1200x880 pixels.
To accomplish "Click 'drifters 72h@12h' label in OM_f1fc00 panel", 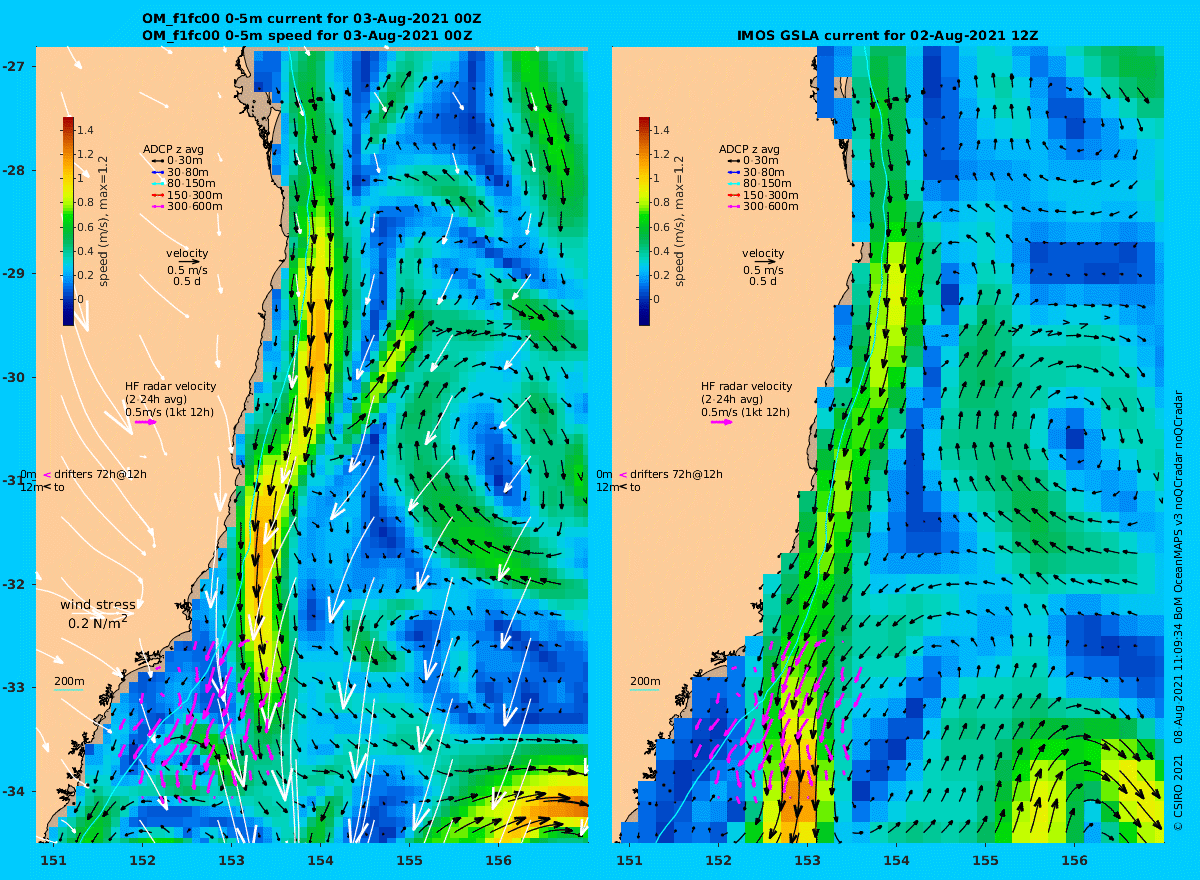I will pyautogui.click(x=101, y=474).
